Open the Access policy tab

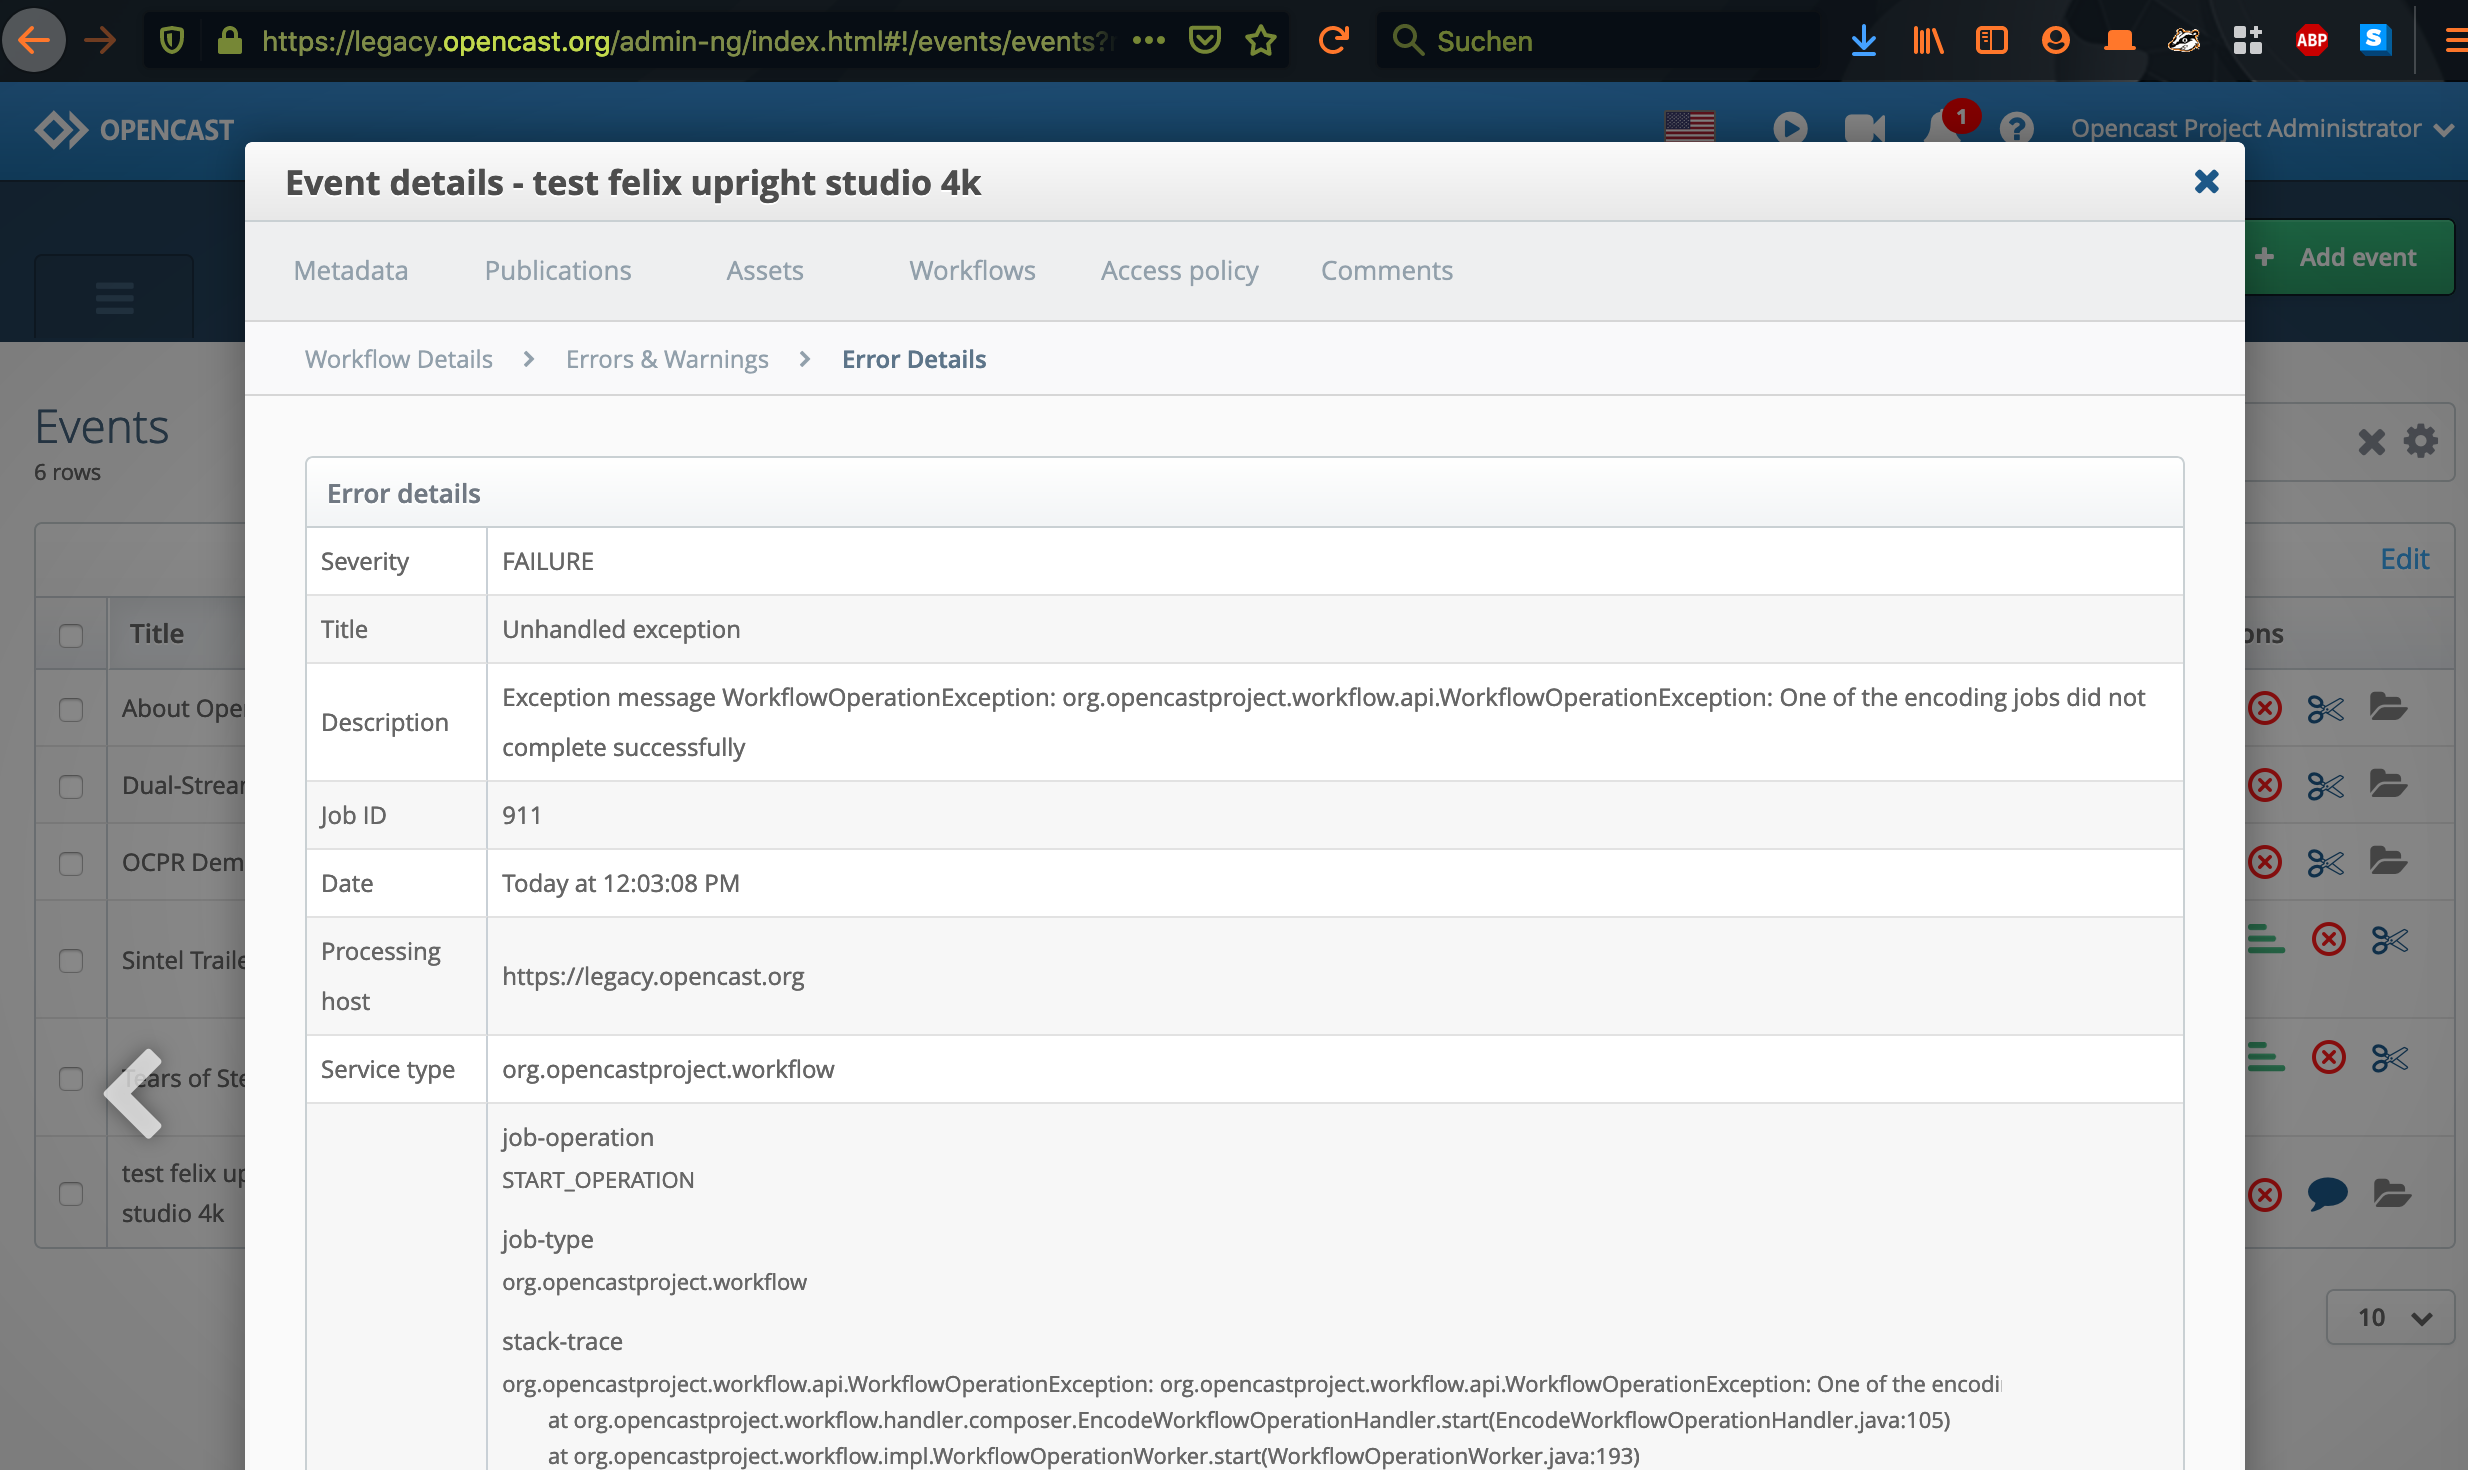click(x=1179, y=270)
